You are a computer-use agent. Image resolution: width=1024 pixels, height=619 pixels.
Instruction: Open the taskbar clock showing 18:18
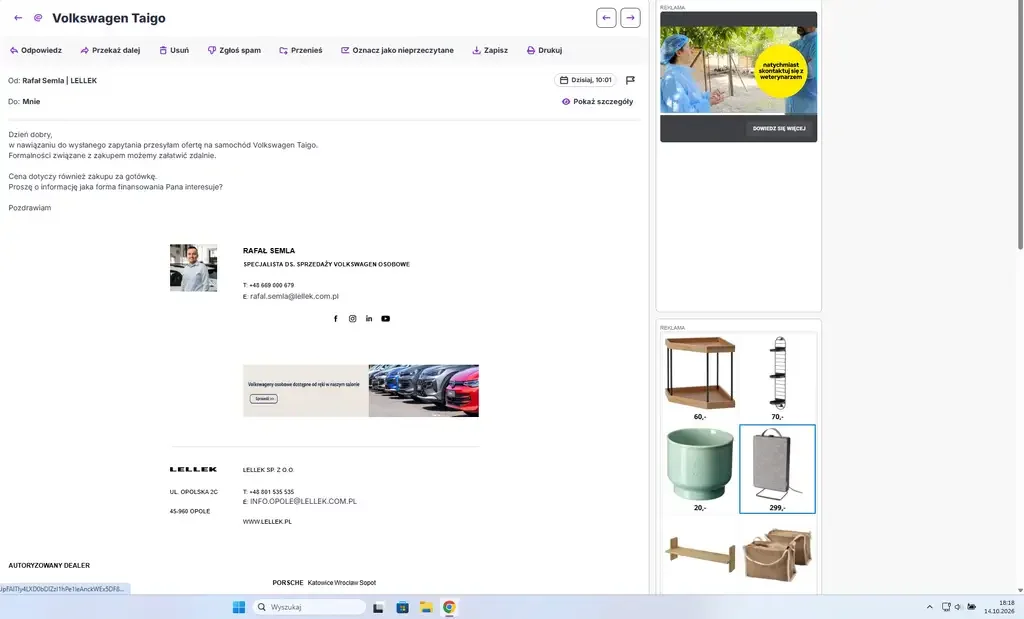pos(1000,607)
